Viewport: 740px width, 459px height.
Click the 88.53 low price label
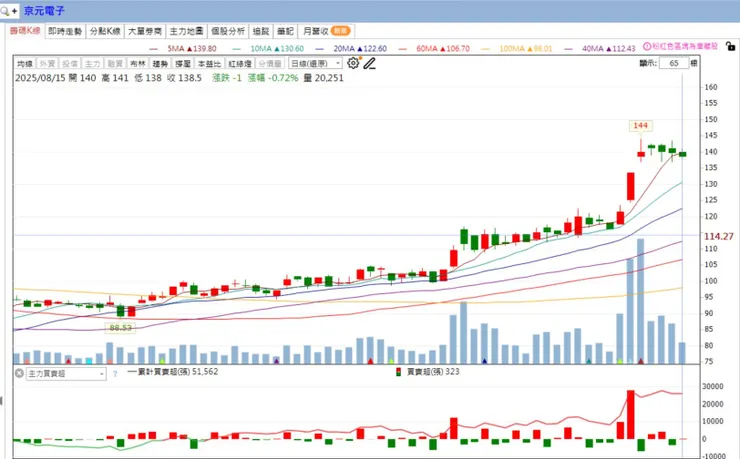click(120, 327)
